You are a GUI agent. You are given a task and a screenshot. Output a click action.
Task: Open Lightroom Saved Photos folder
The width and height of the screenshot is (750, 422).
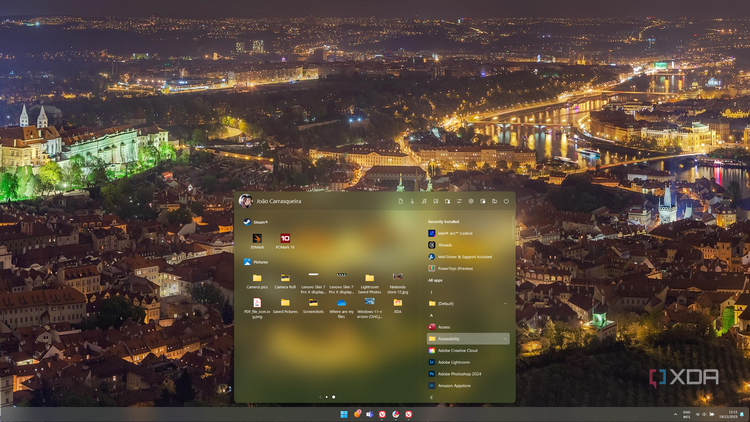coord(369,283)
